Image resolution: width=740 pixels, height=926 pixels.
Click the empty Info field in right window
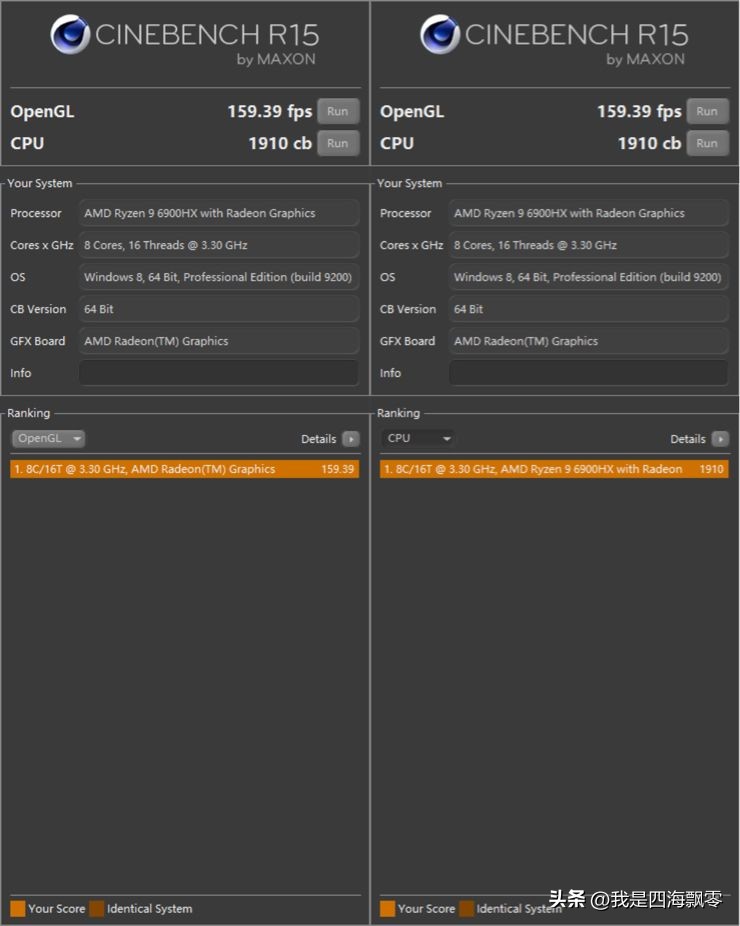point(588,373)
